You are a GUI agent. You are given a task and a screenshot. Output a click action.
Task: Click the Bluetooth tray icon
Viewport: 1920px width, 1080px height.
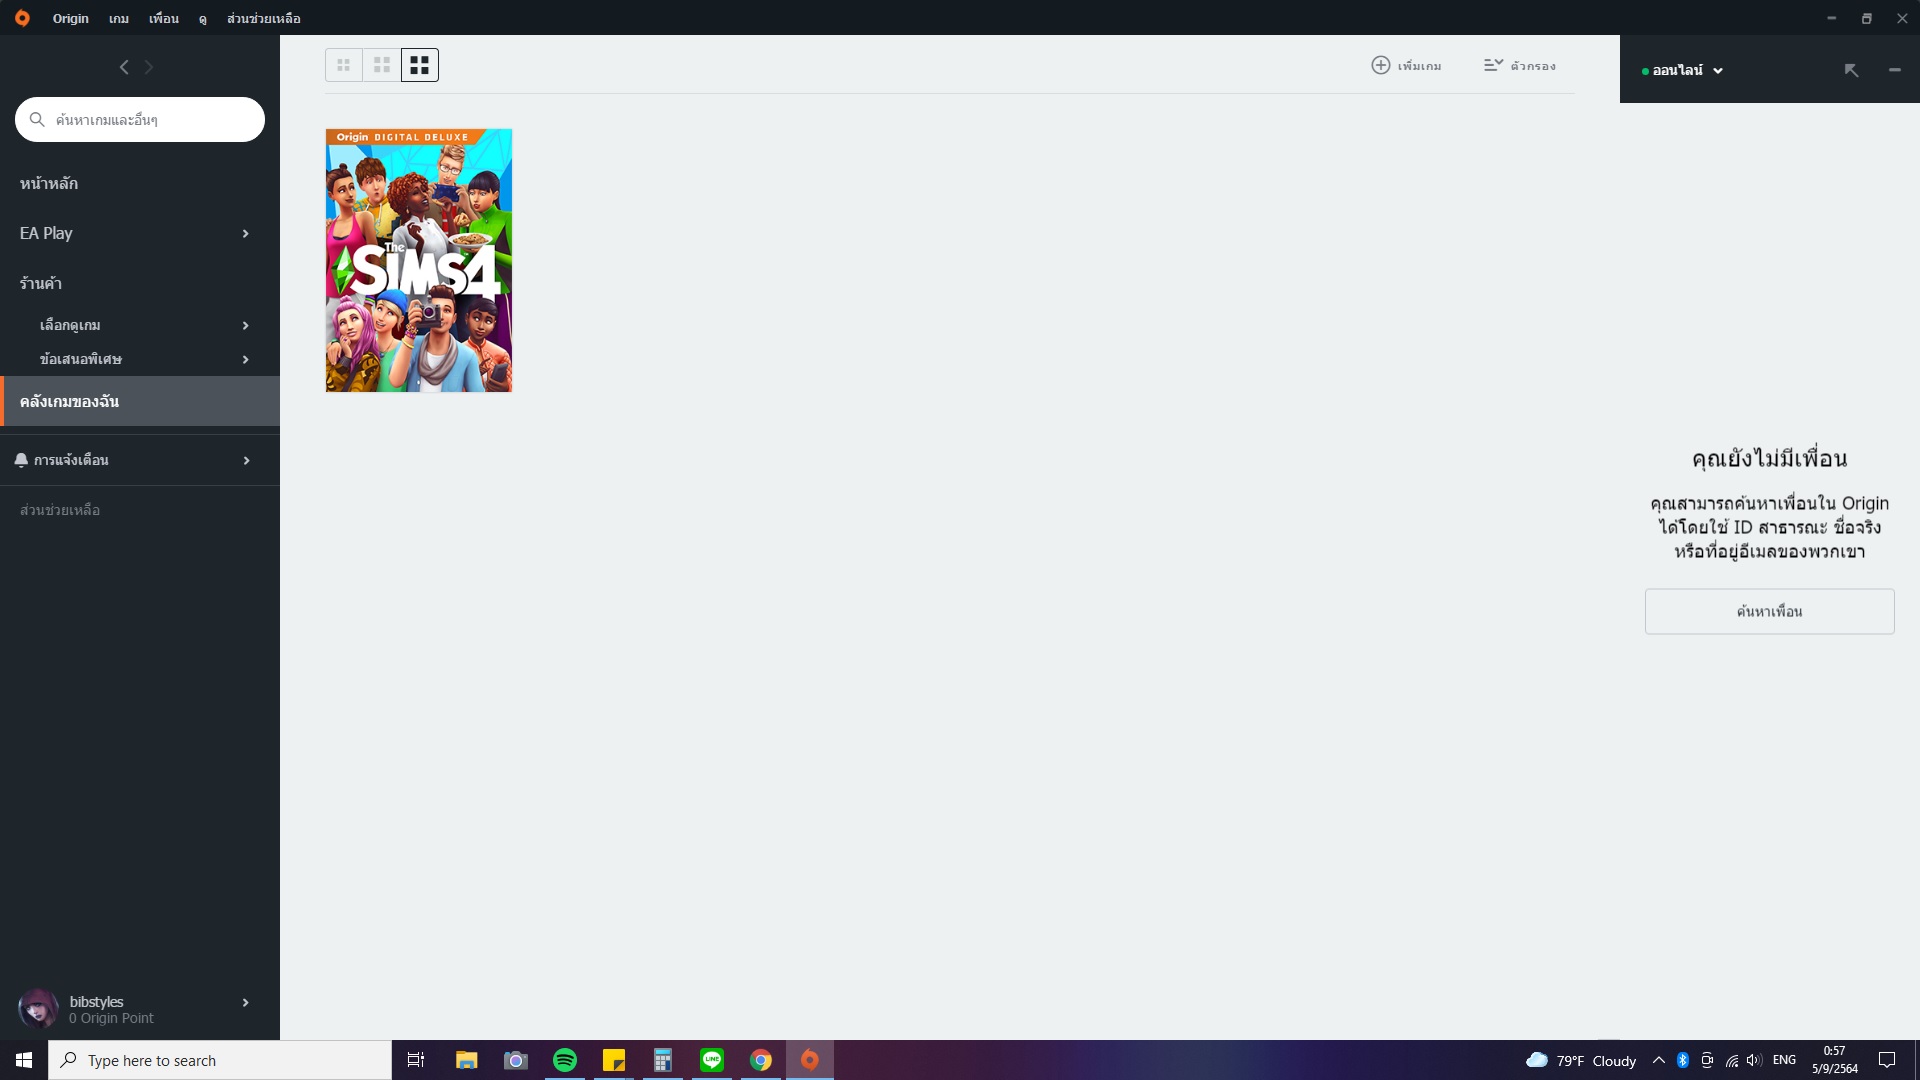[1683, 1060]
